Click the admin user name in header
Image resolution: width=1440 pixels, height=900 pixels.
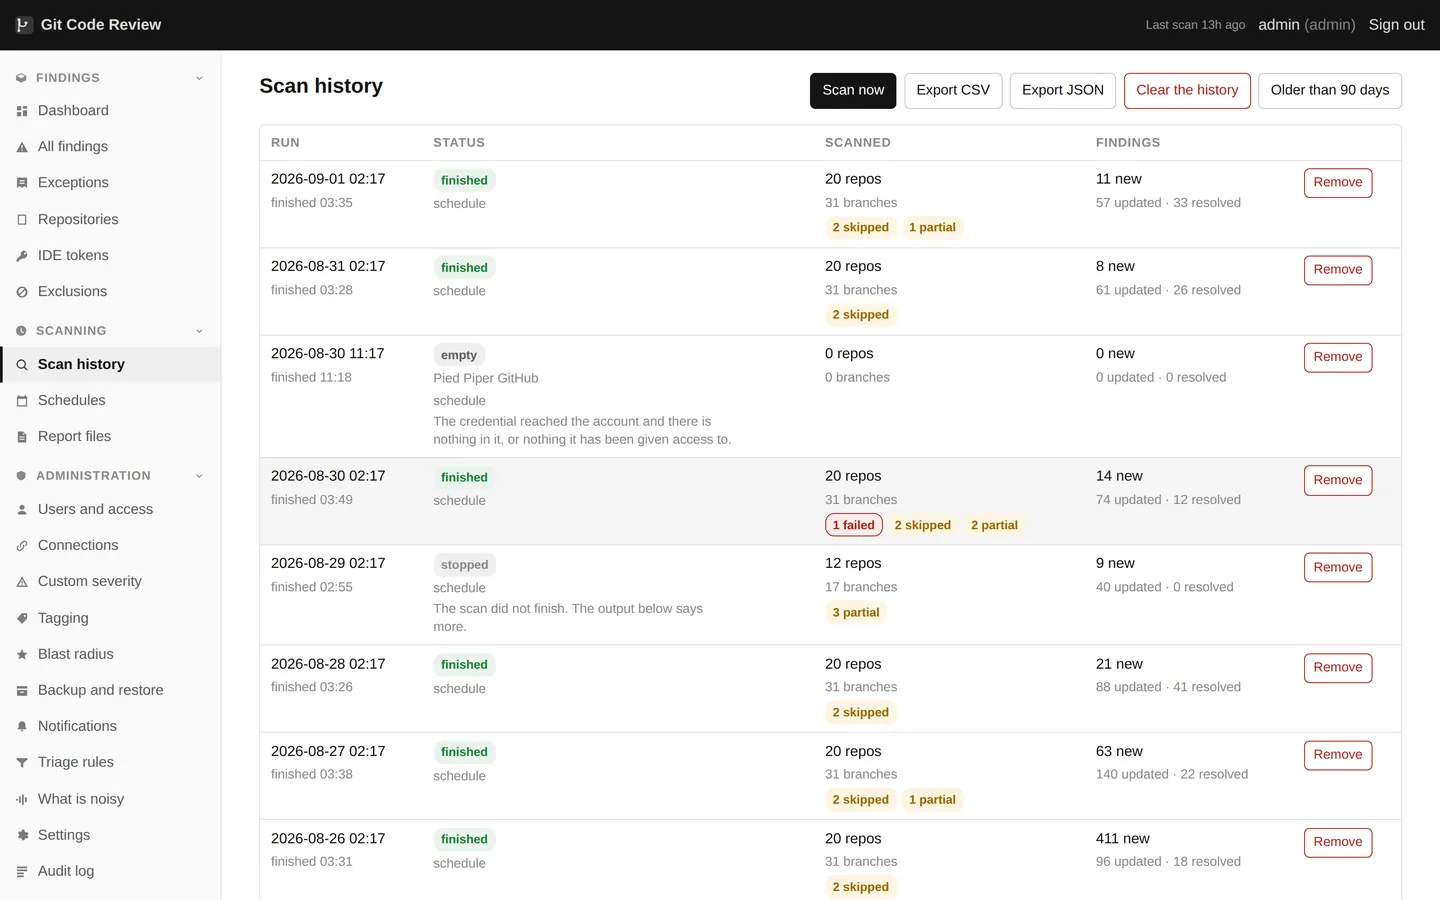(x=1279, y=25)
